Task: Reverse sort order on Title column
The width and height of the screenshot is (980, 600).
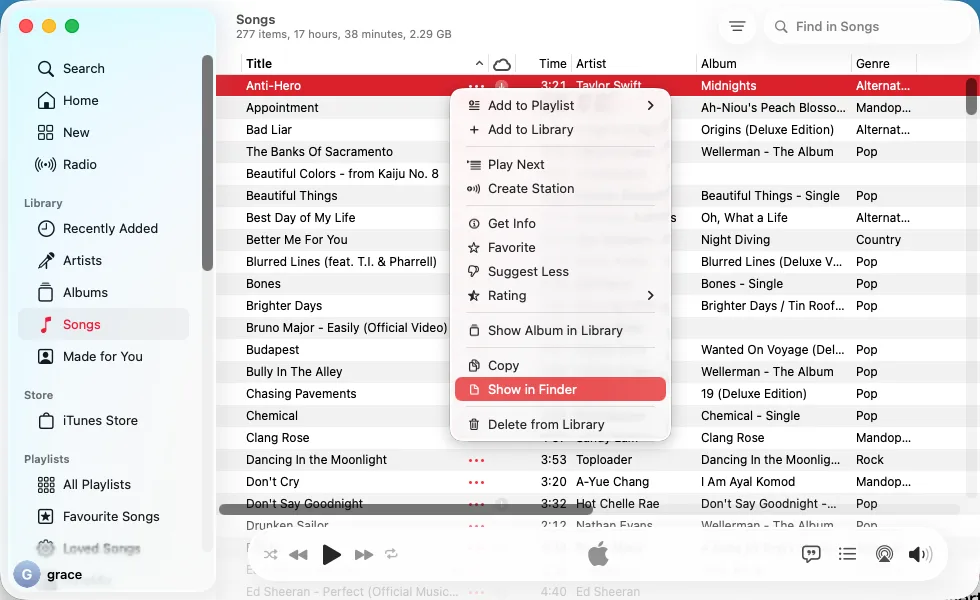Action: coord(478,63)
